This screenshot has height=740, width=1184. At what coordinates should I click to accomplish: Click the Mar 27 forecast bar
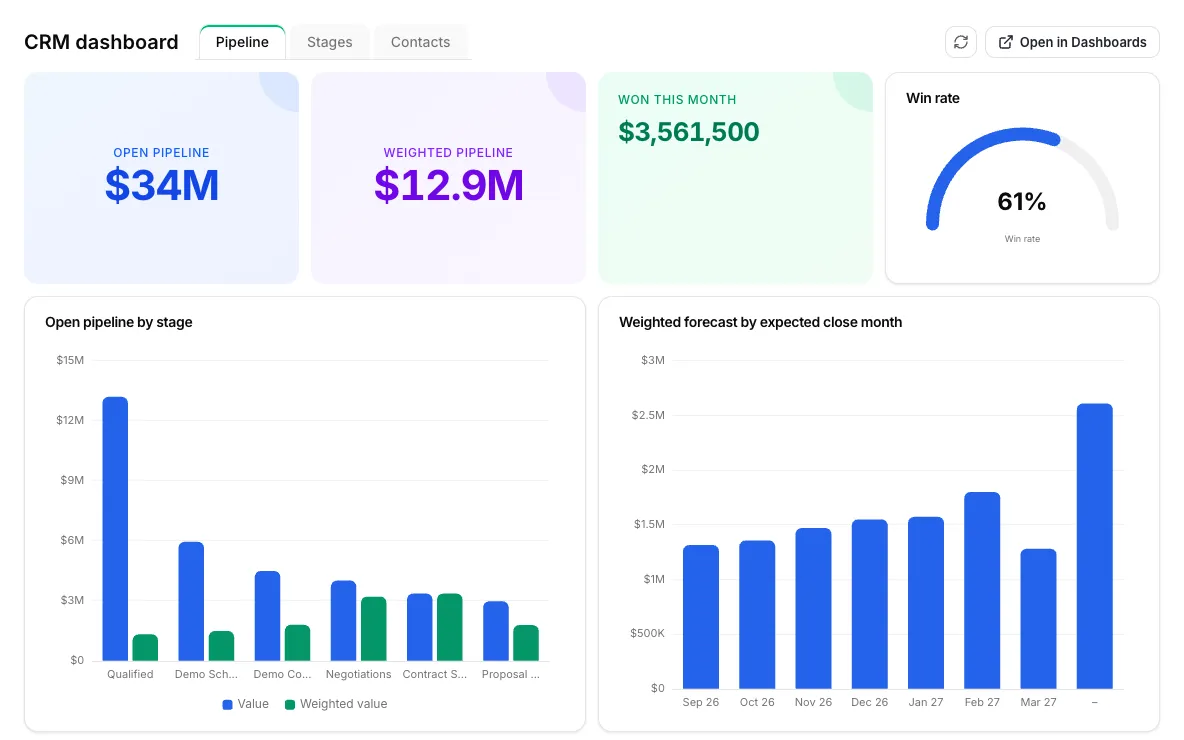[x=1038, y=619]
